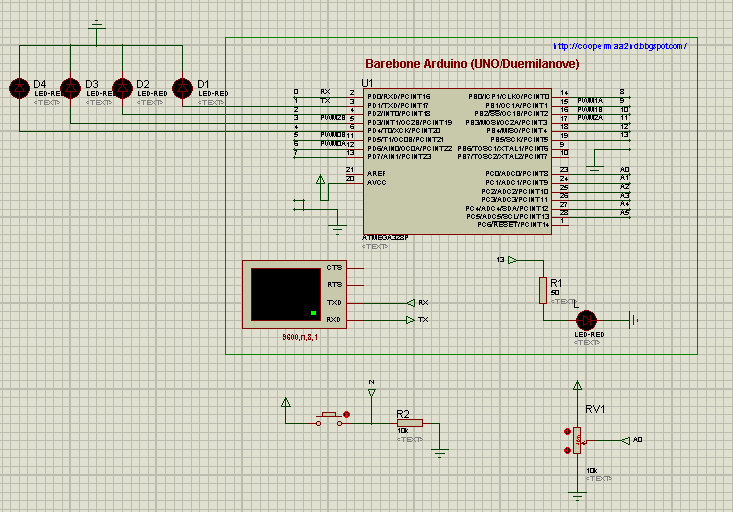Click the 13 input terminal above R1
This screenshot has height=512, width=733.
click(x=512, y=260)
